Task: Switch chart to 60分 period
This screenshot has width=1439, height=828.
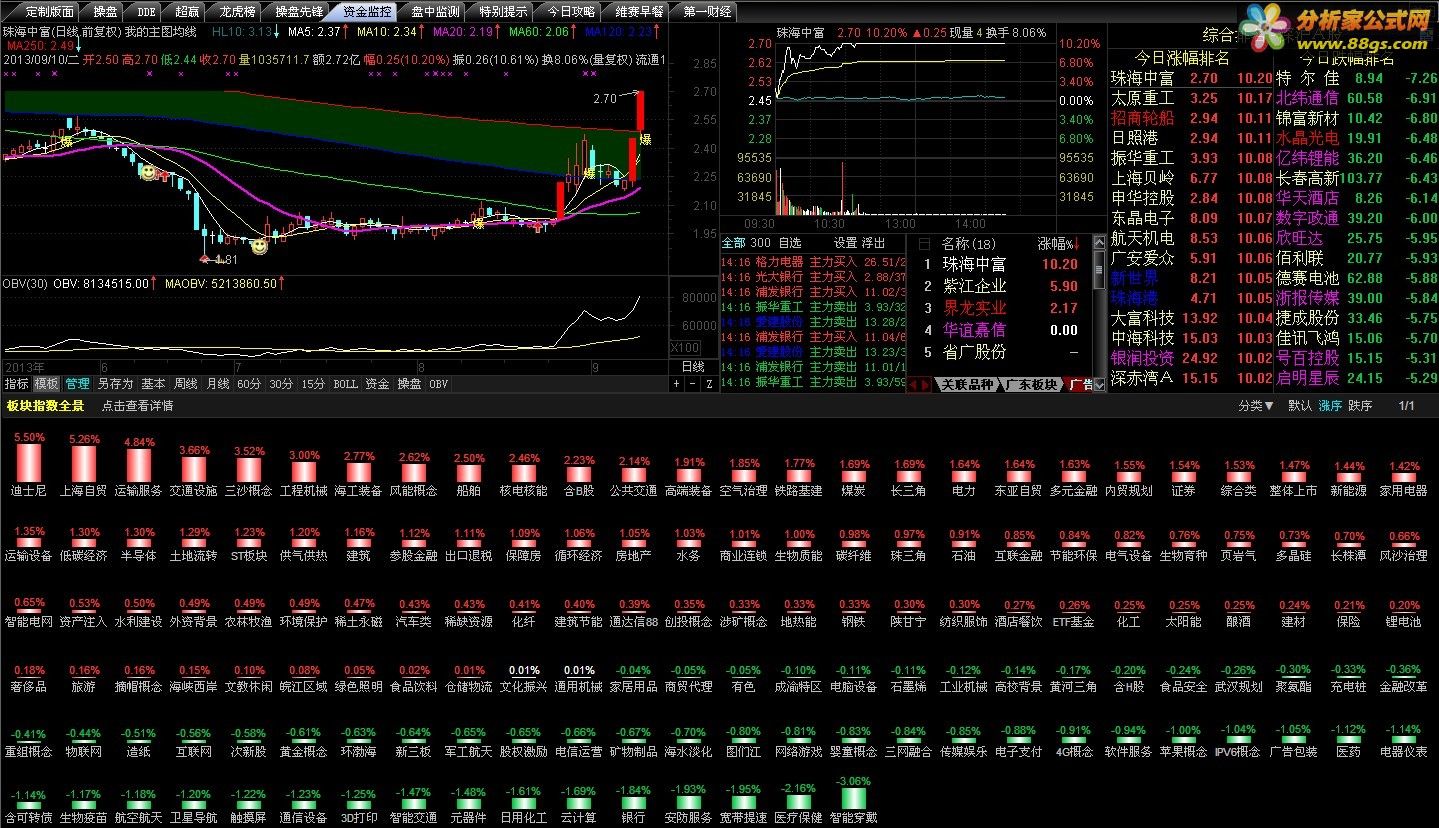Action: tap(249, 384)
